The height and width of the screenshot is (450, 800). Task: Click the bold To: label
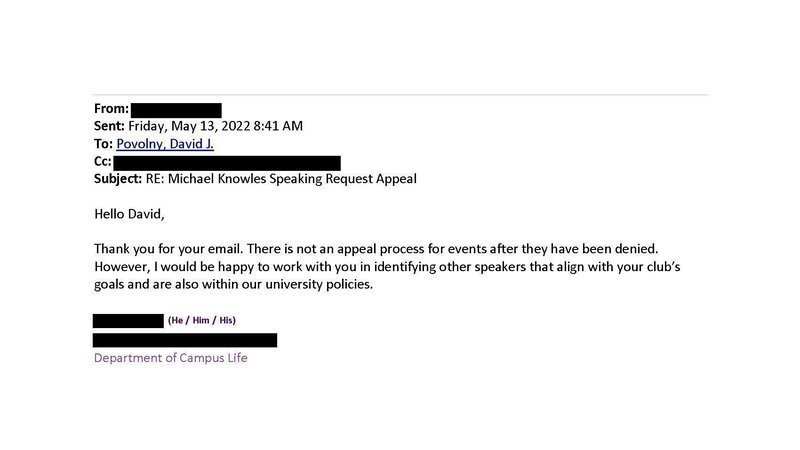pos(103,144)
